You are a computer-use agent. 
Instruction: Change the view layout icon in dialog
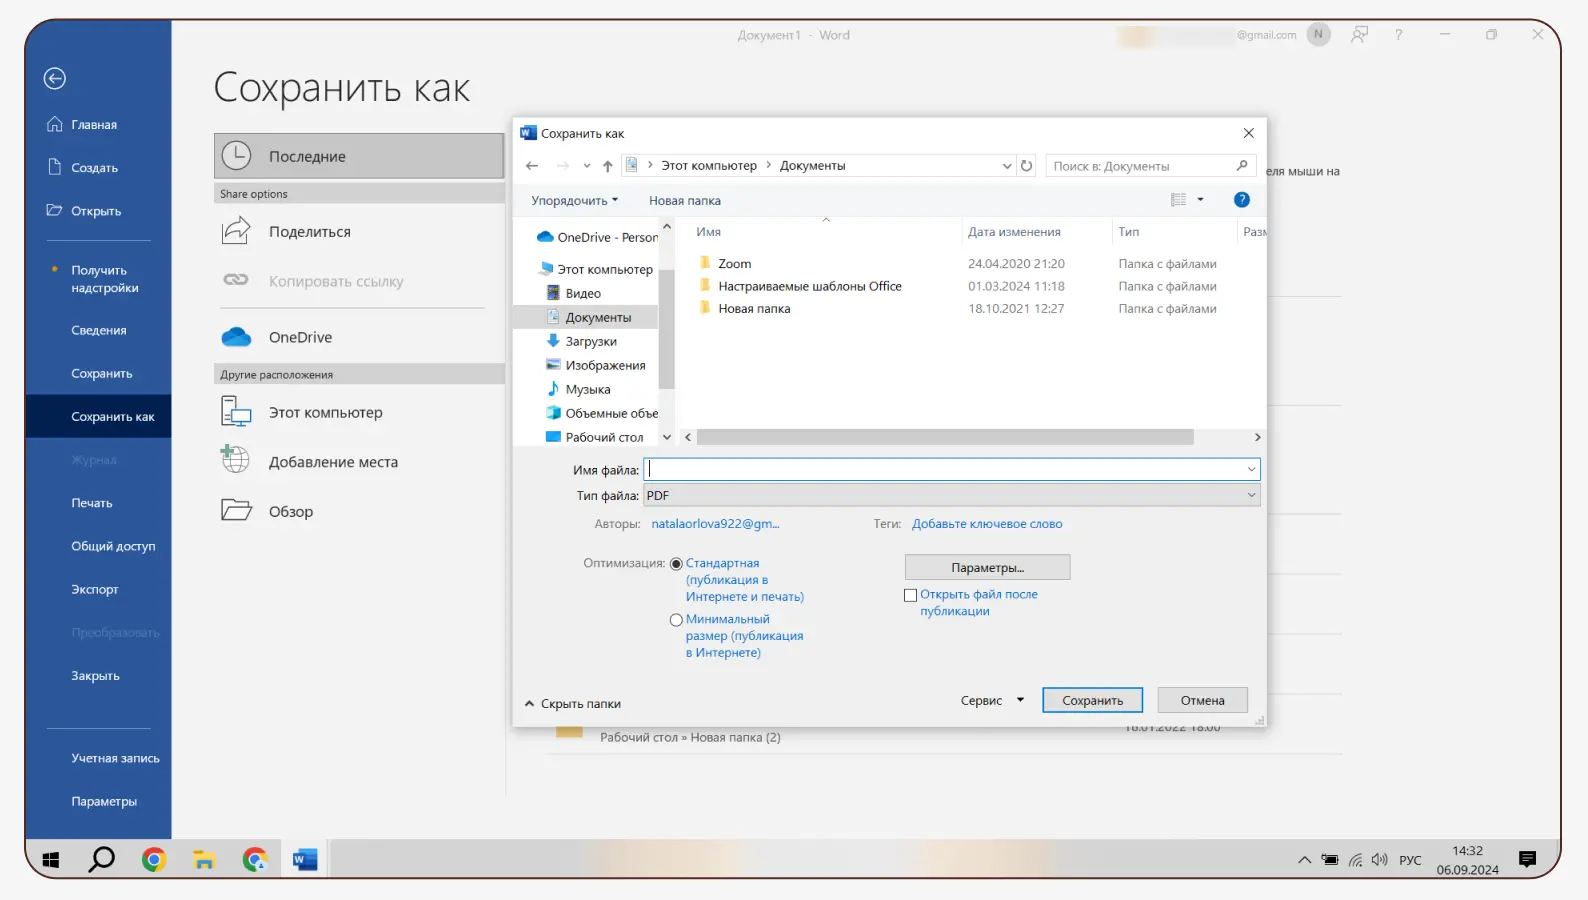(1178, 200)
